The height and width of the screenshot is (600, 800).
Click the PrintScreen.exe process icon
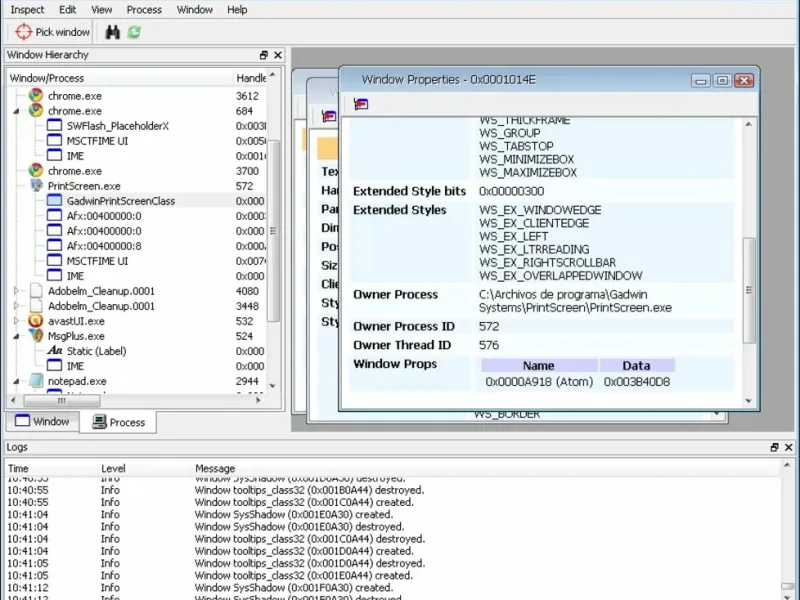[x=36, y=185]
